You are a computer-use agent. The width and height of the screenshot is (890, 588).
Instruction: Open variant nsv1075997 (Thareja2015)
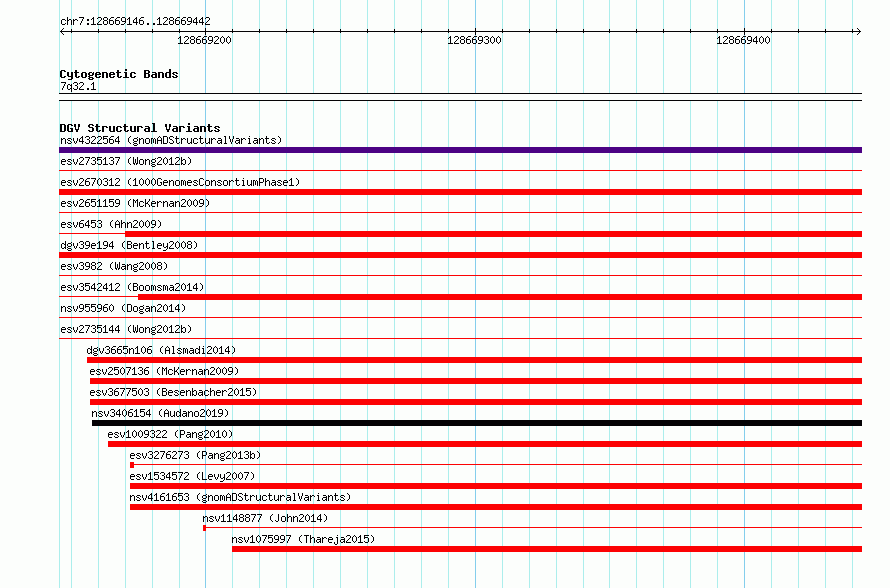[x=303, y=539]
